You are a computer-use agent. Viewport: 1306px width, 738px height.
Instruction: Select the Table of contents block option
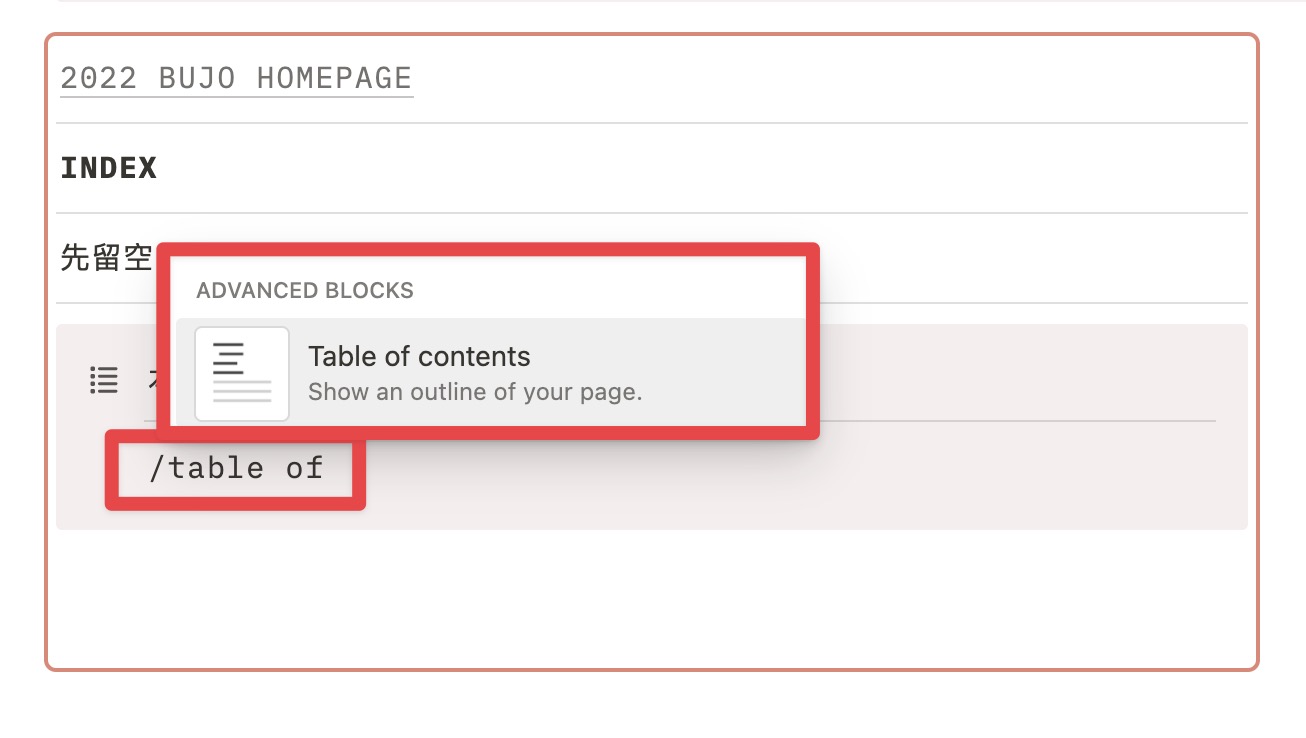point(491,372)
